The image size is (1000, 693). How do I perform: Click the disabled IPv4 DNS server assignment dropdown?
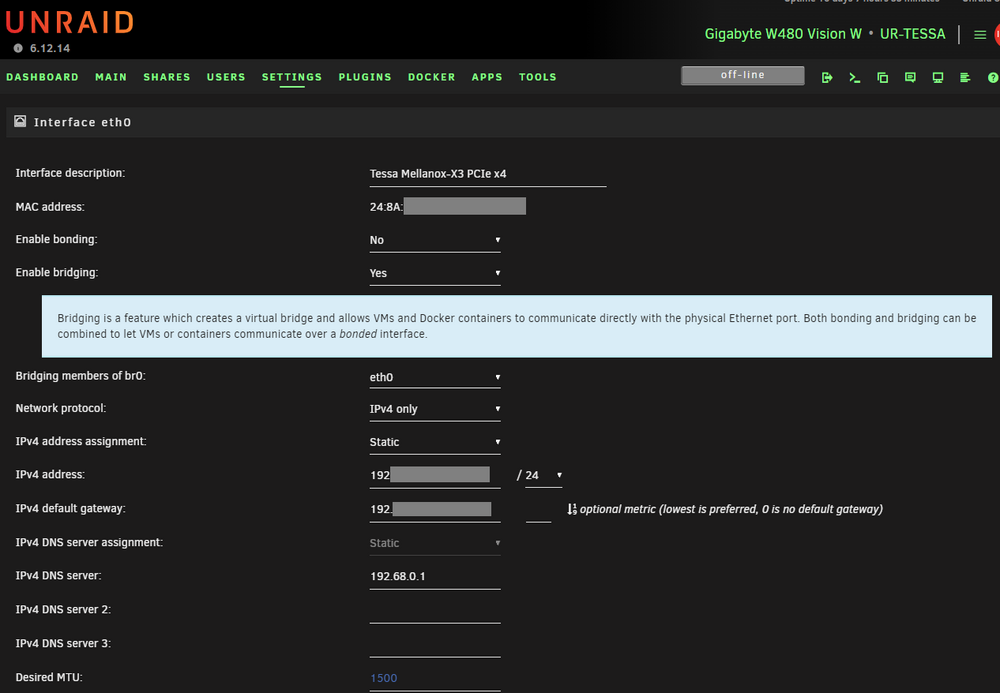coord(435,543)
